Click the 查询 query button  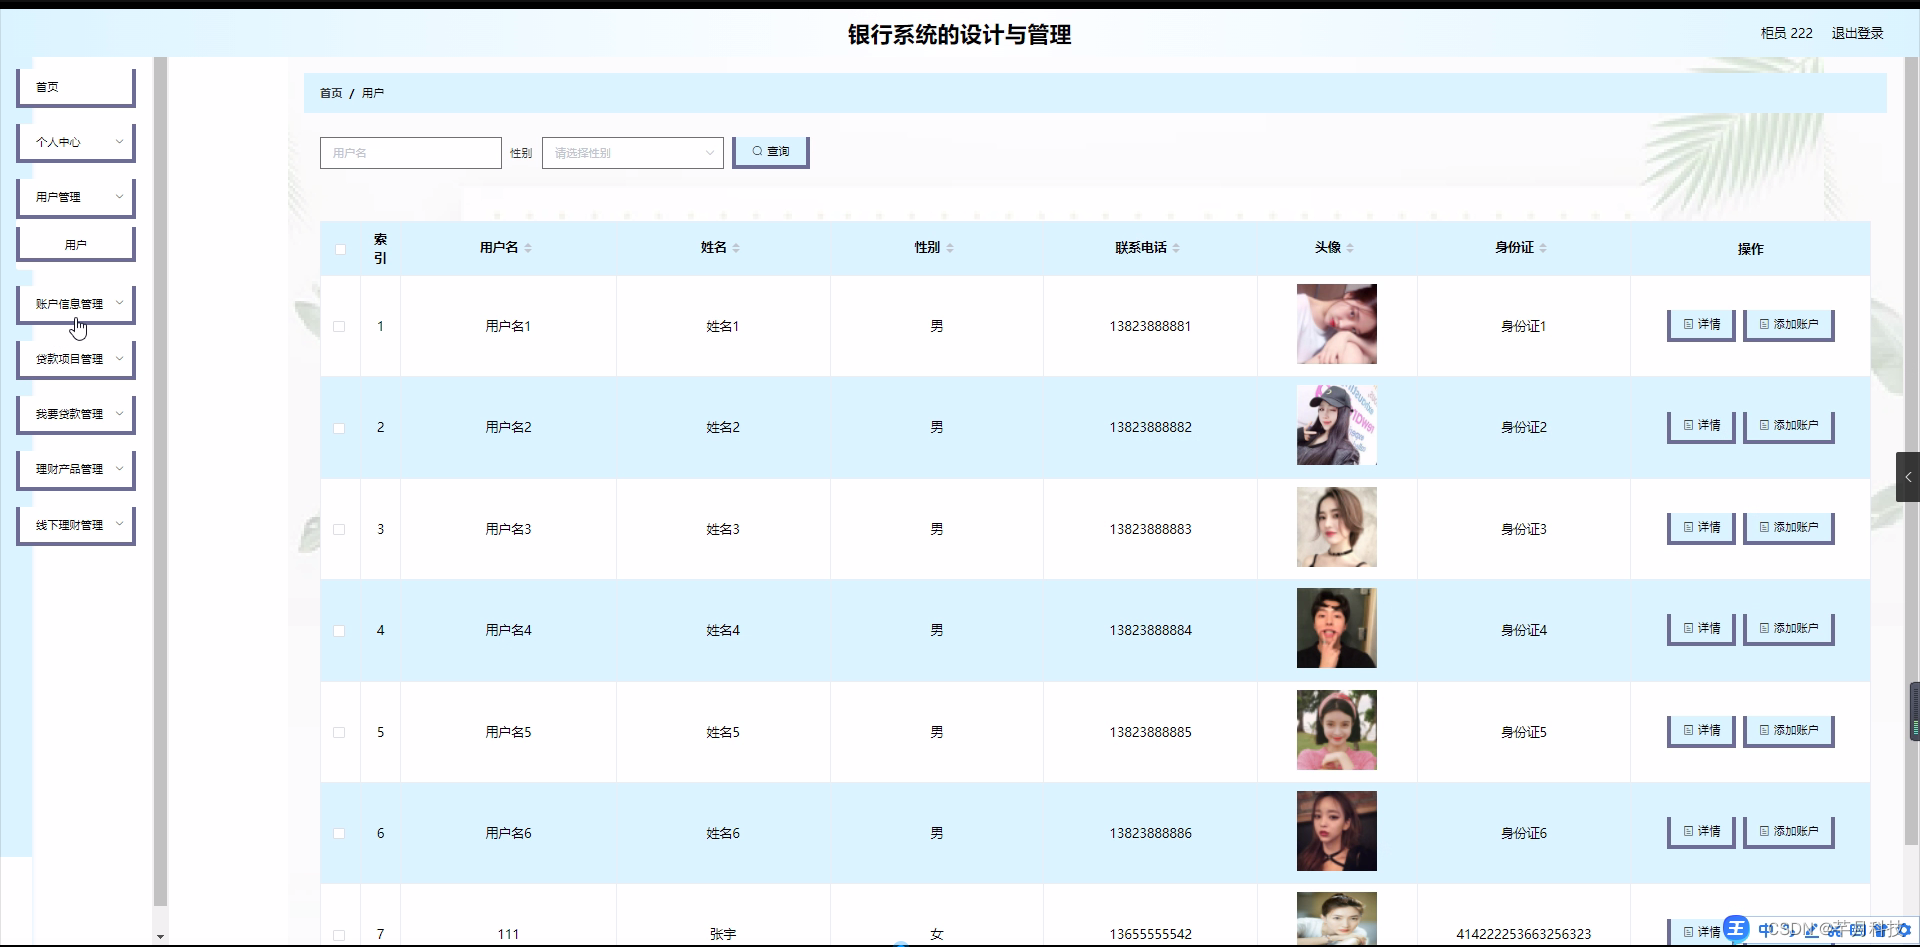point(769,152)
